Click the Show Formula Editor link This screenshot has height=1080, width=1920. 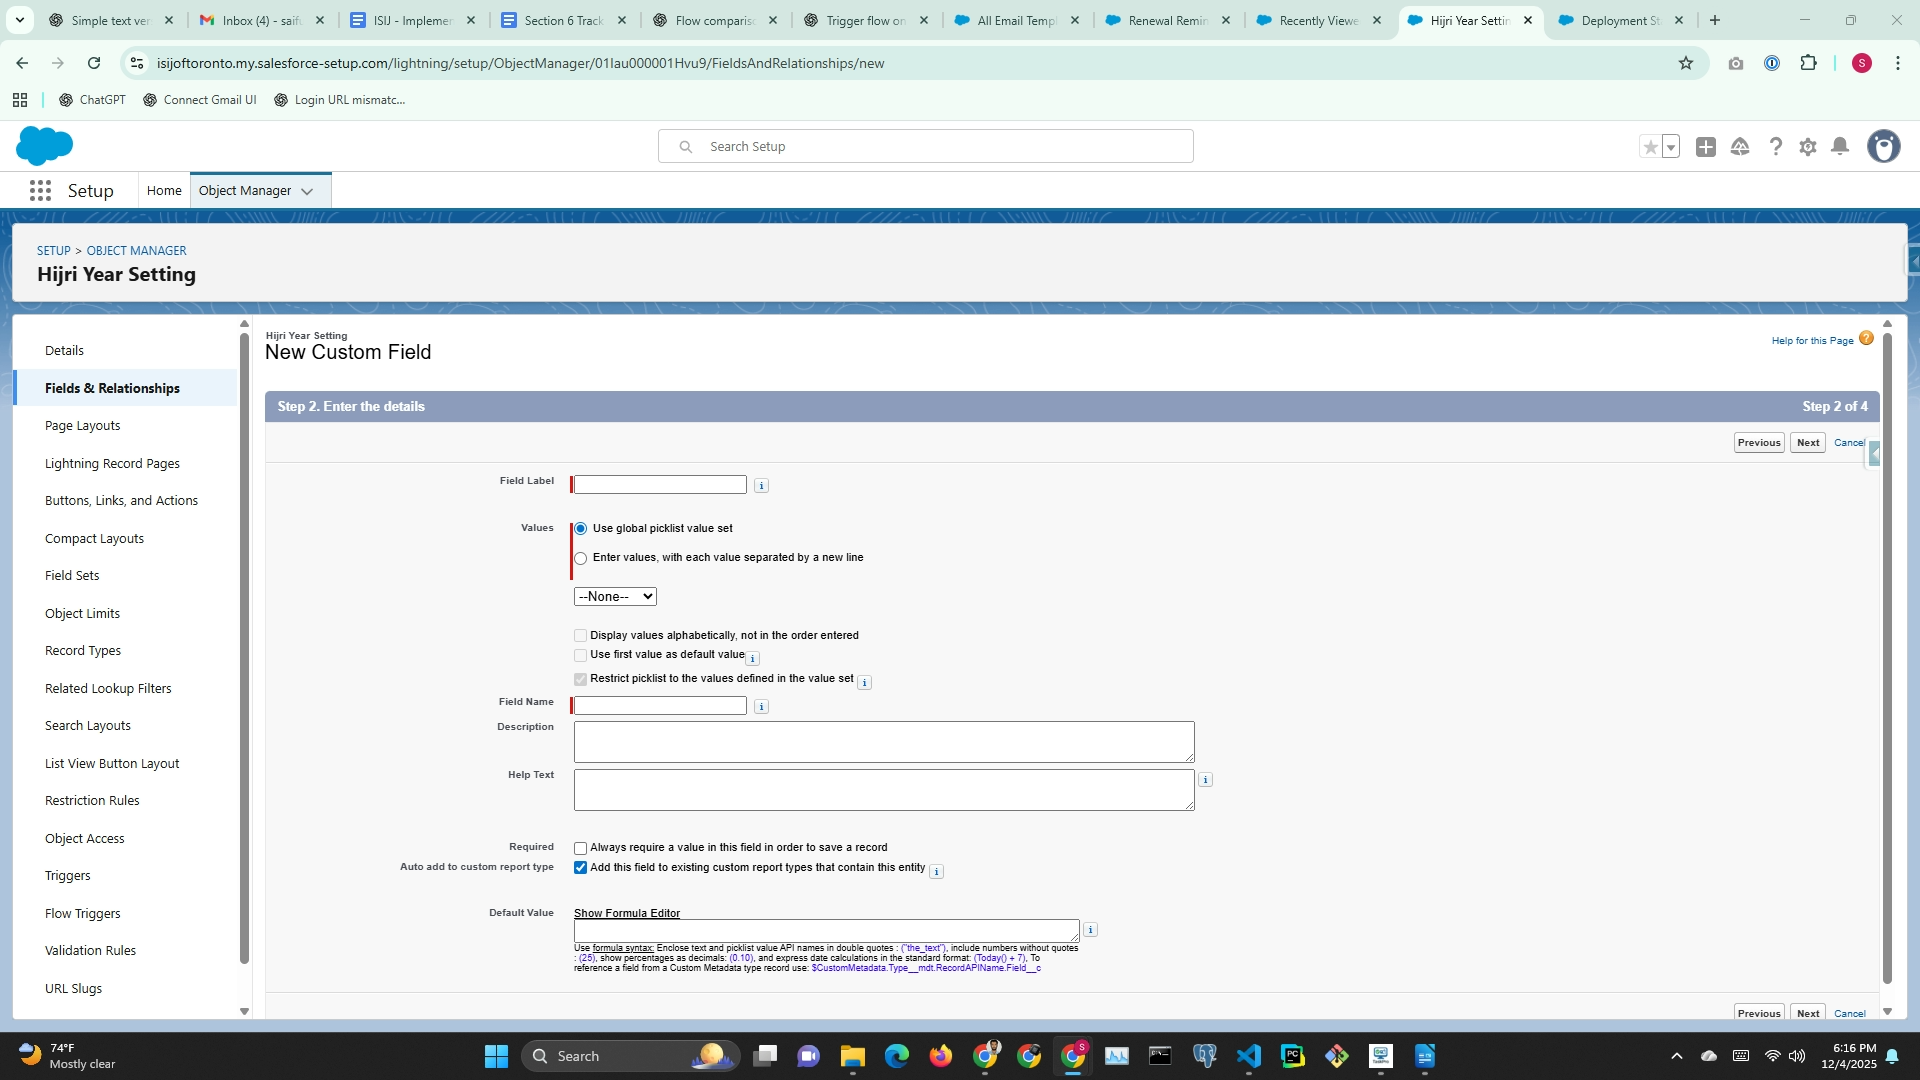627,913
